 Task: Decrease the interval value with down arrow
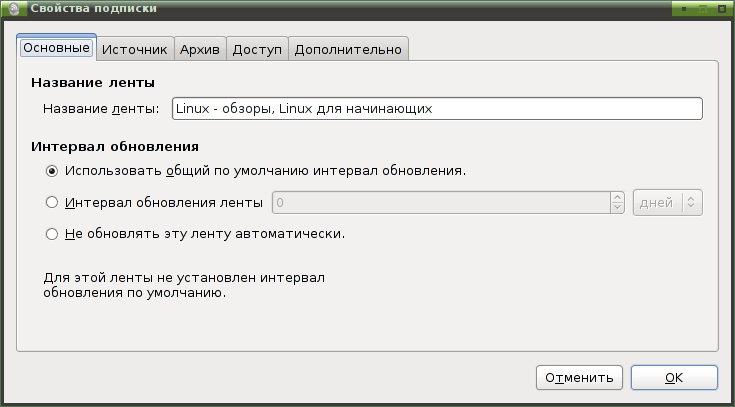617,208
